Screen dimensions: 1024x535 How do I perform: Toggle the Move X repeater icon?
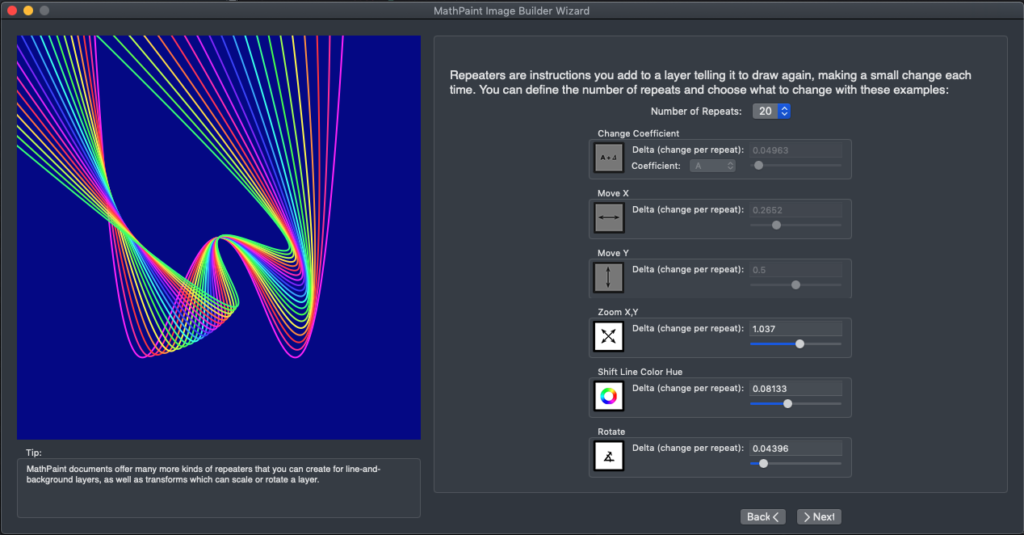[x=609, y=218]
